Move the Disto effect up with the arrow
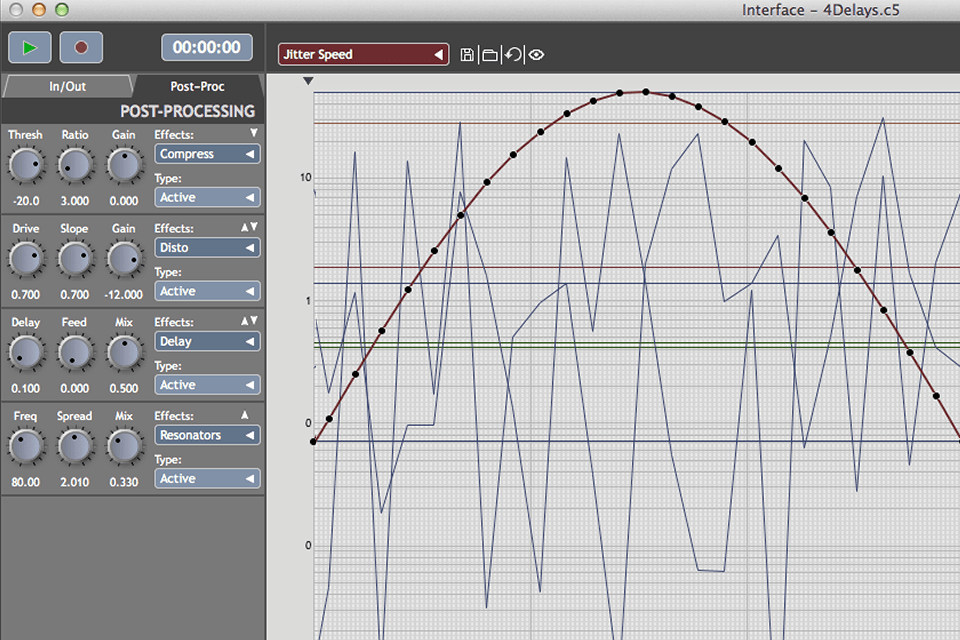The width and height of the screenshot is (960, 640). pos(244,227)
